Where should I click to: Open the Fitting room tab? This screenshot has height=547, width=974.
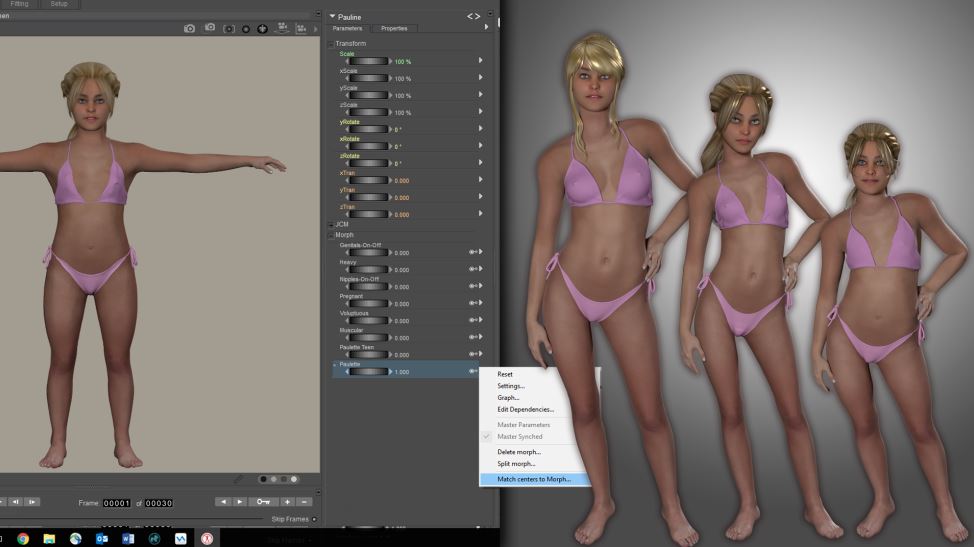point(19,4)
